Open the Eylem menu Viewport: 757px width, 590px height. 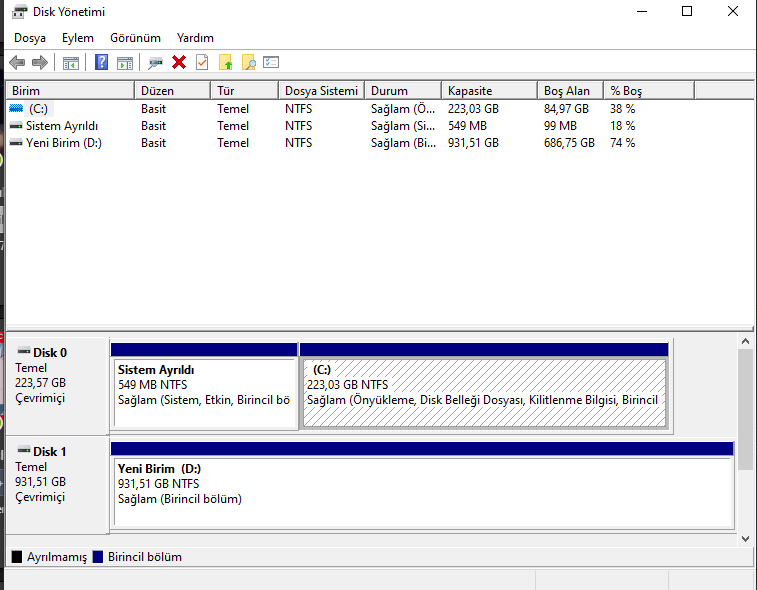click(x=78, y=38)
